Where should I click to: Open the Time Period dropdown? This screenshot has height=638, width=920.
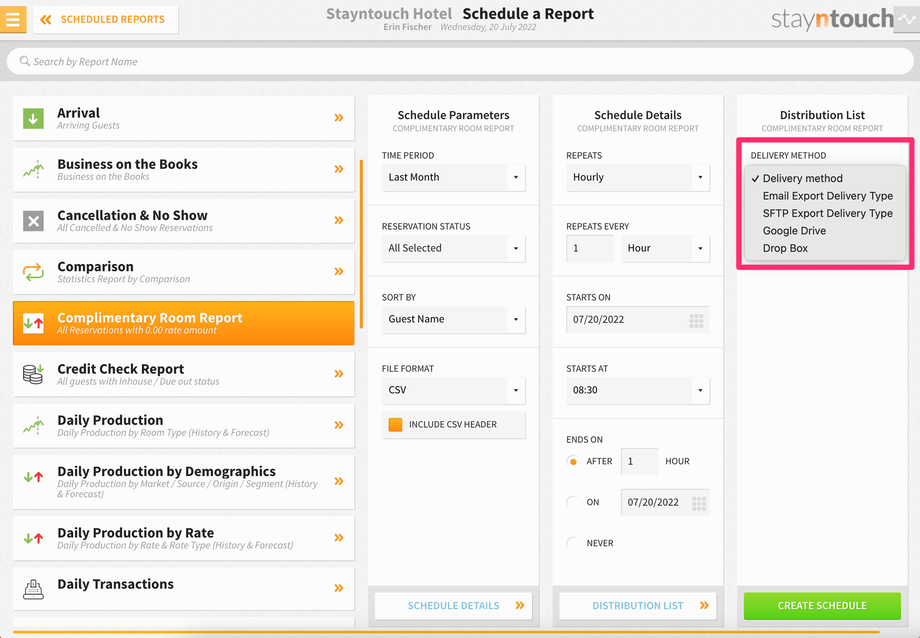pos(454,177)
